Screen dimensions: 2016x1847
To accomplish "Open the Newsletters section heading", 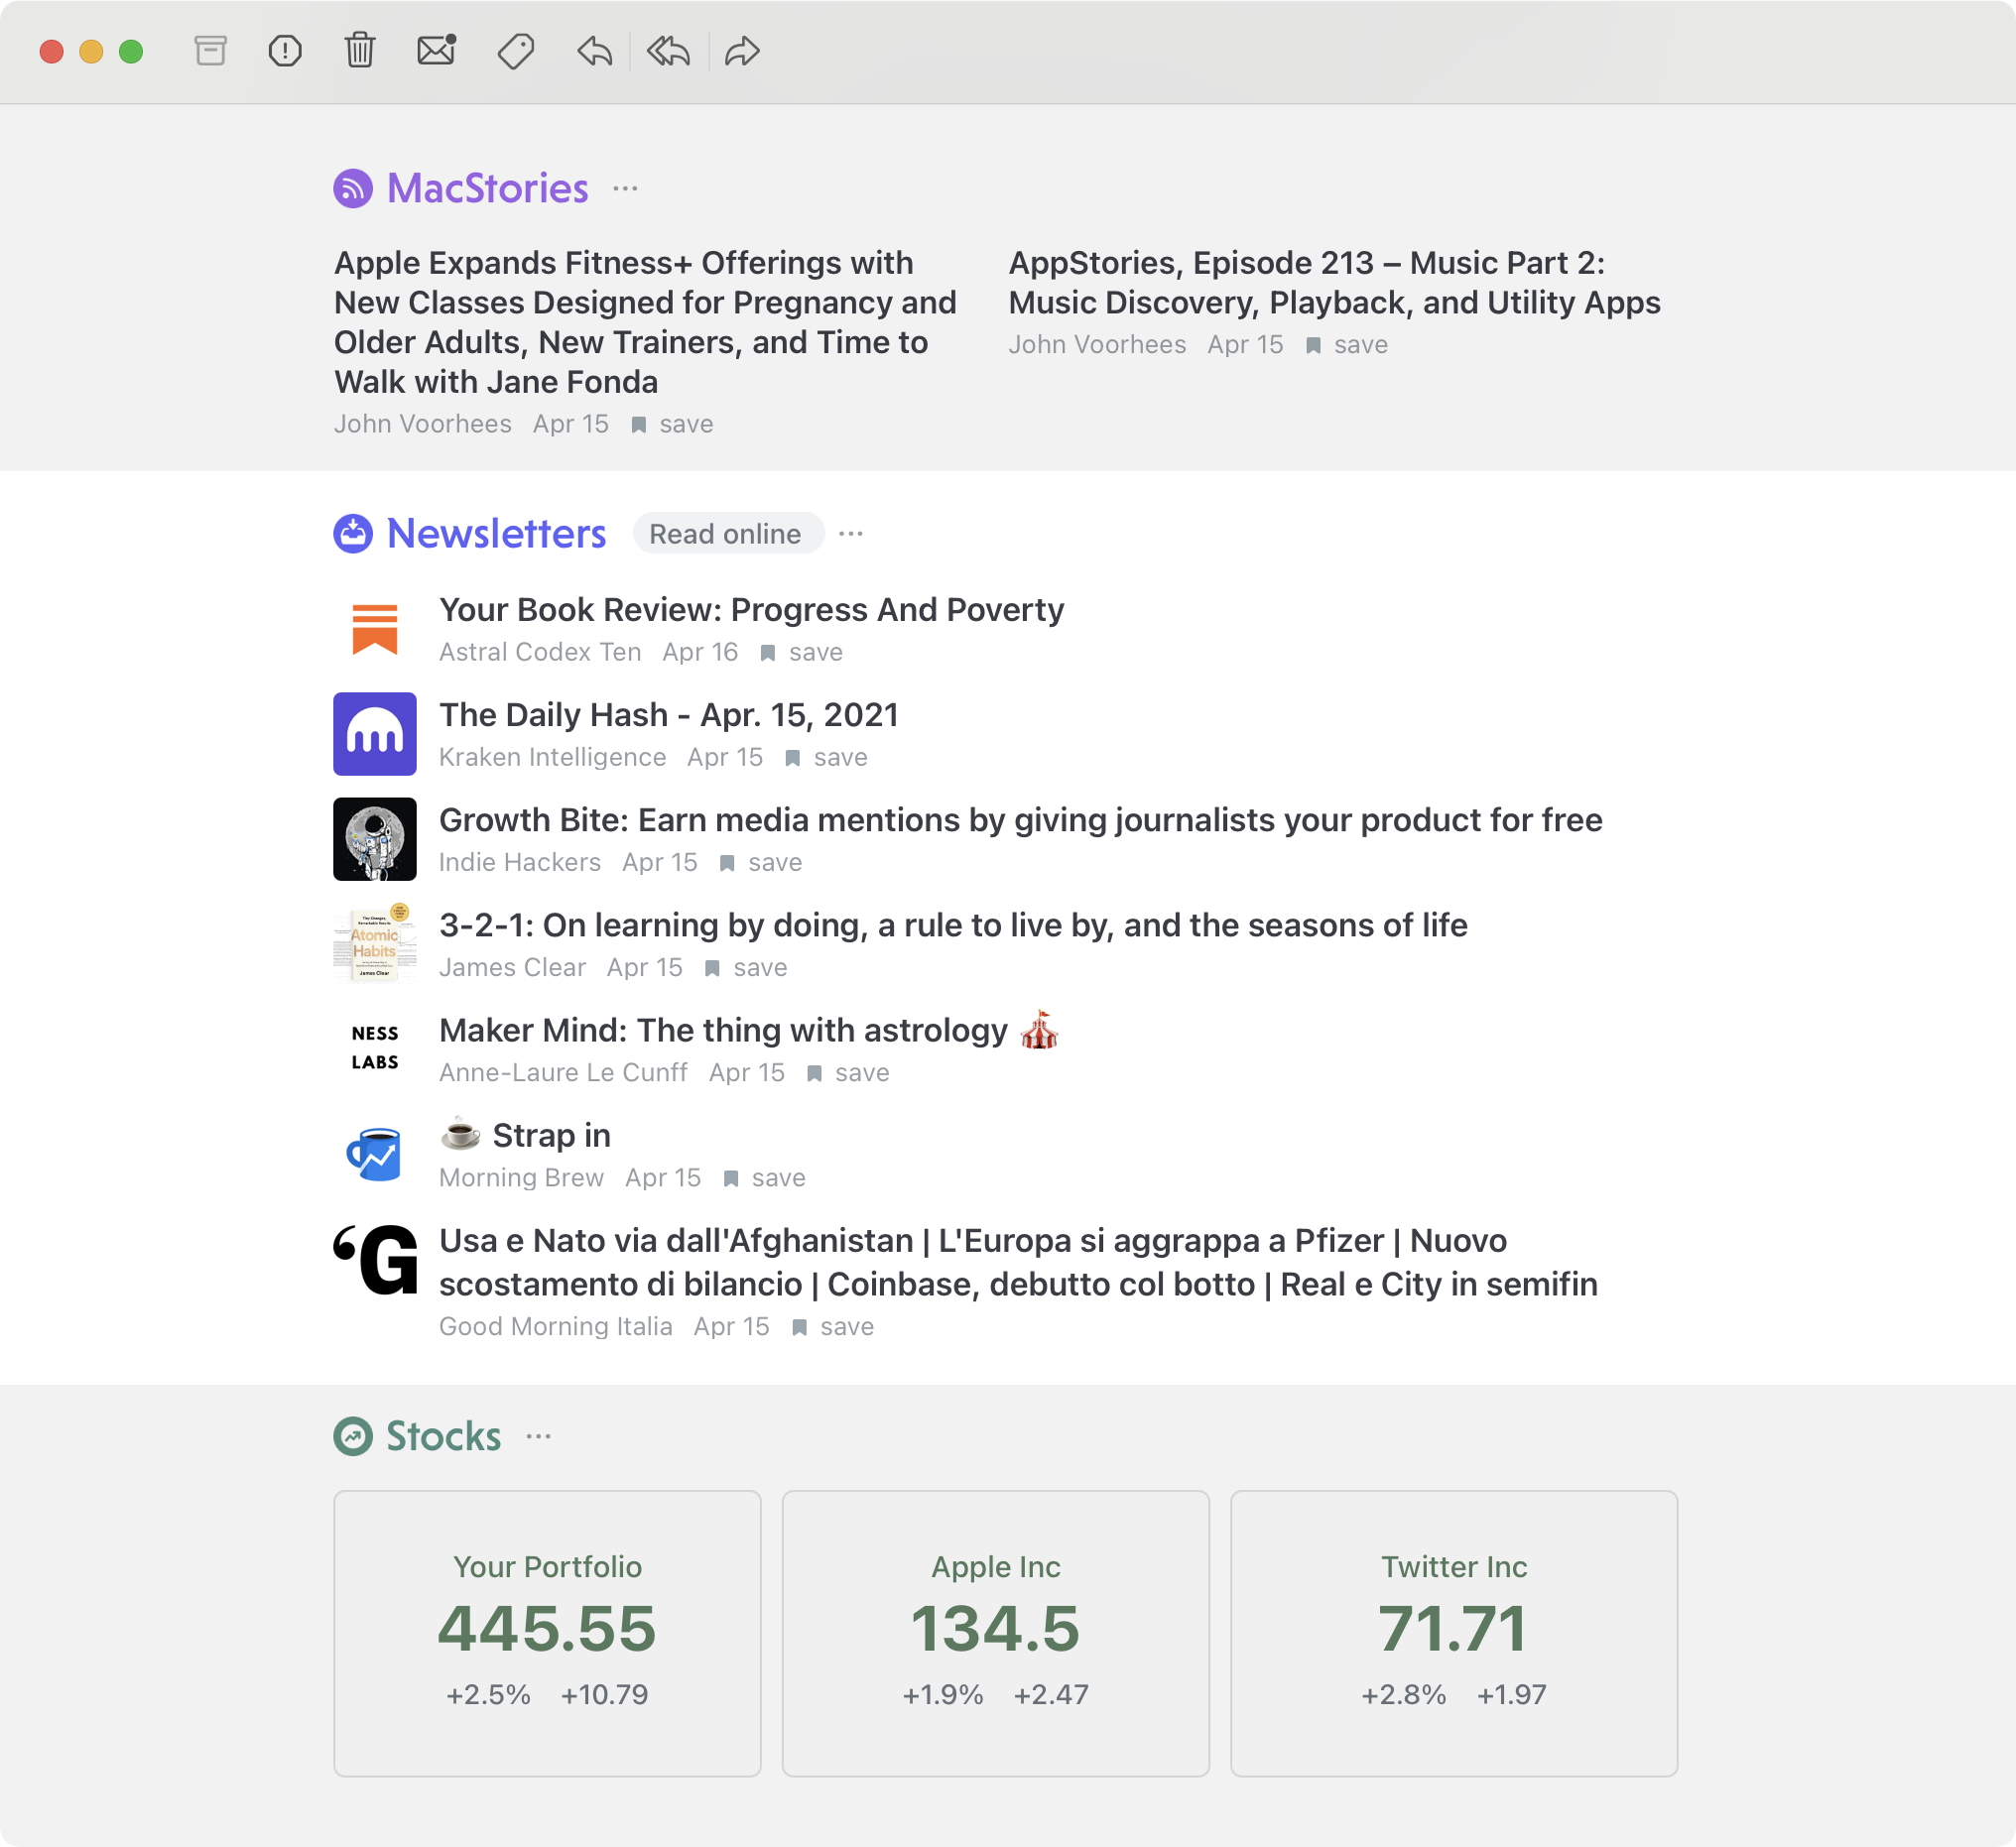I will (x=496, y=534).
